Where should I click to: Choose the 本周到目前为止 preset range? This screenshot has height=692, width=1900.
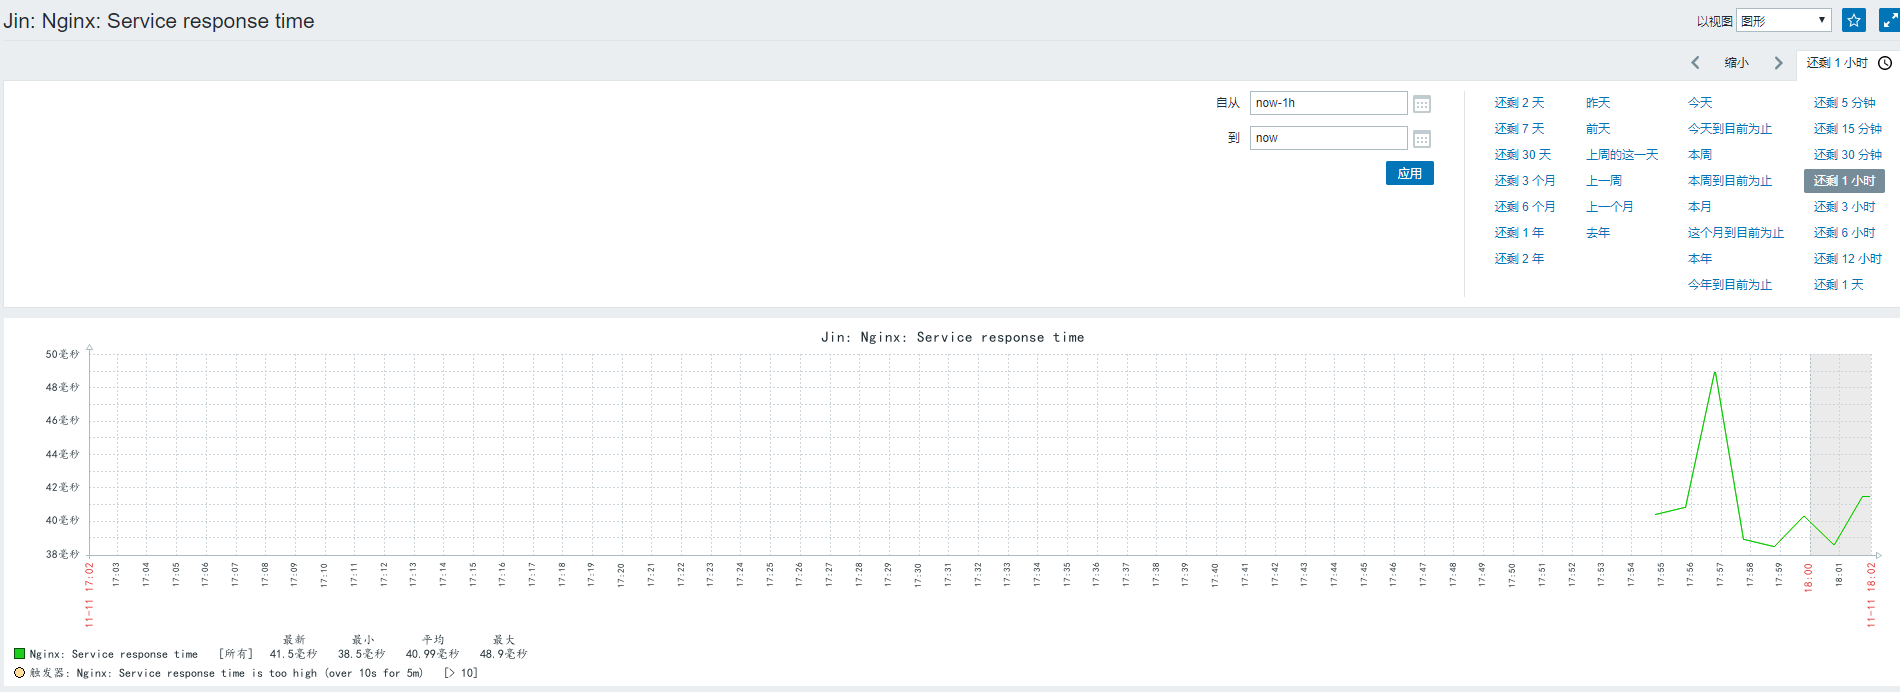point(1729,181)
